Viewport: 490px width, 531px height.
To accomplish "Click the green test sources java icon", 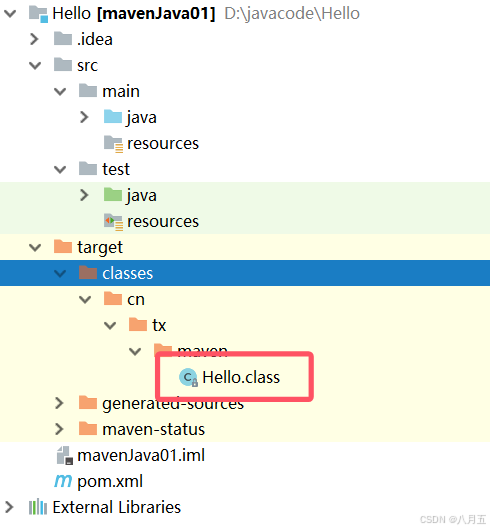I will tap(113, 194).
